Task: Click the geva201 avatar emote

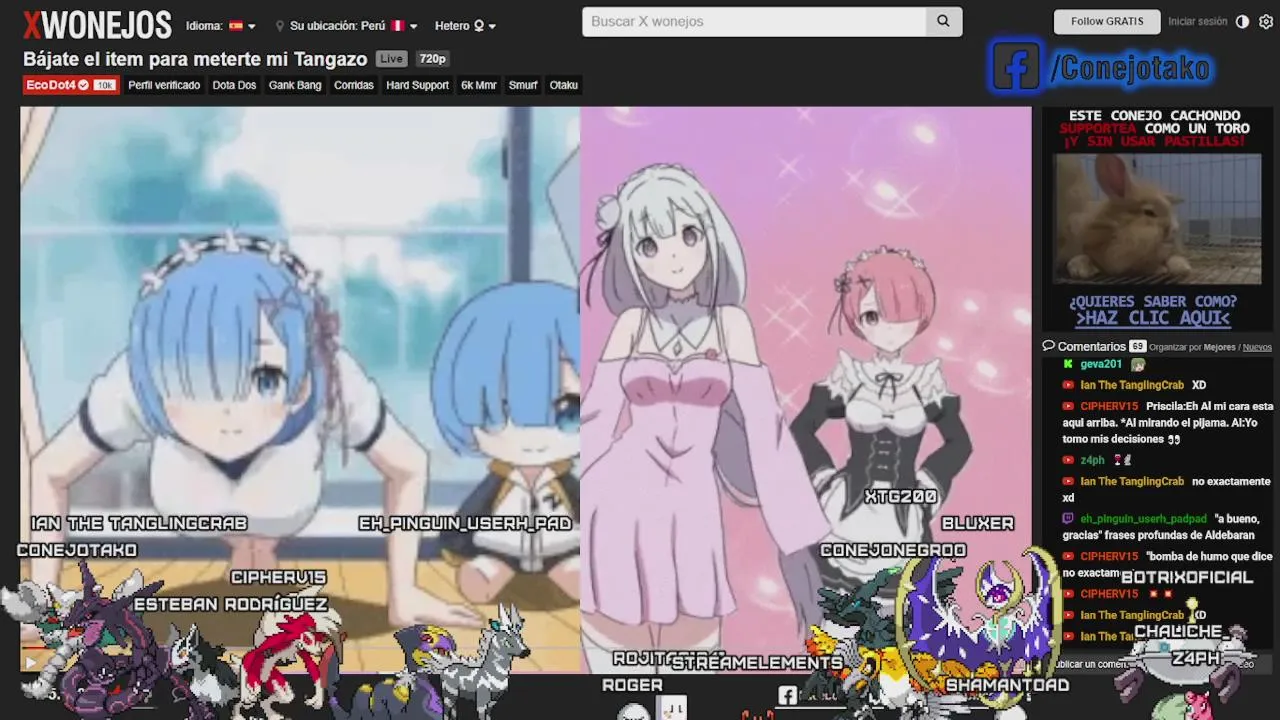Action: coord(1137,365)
